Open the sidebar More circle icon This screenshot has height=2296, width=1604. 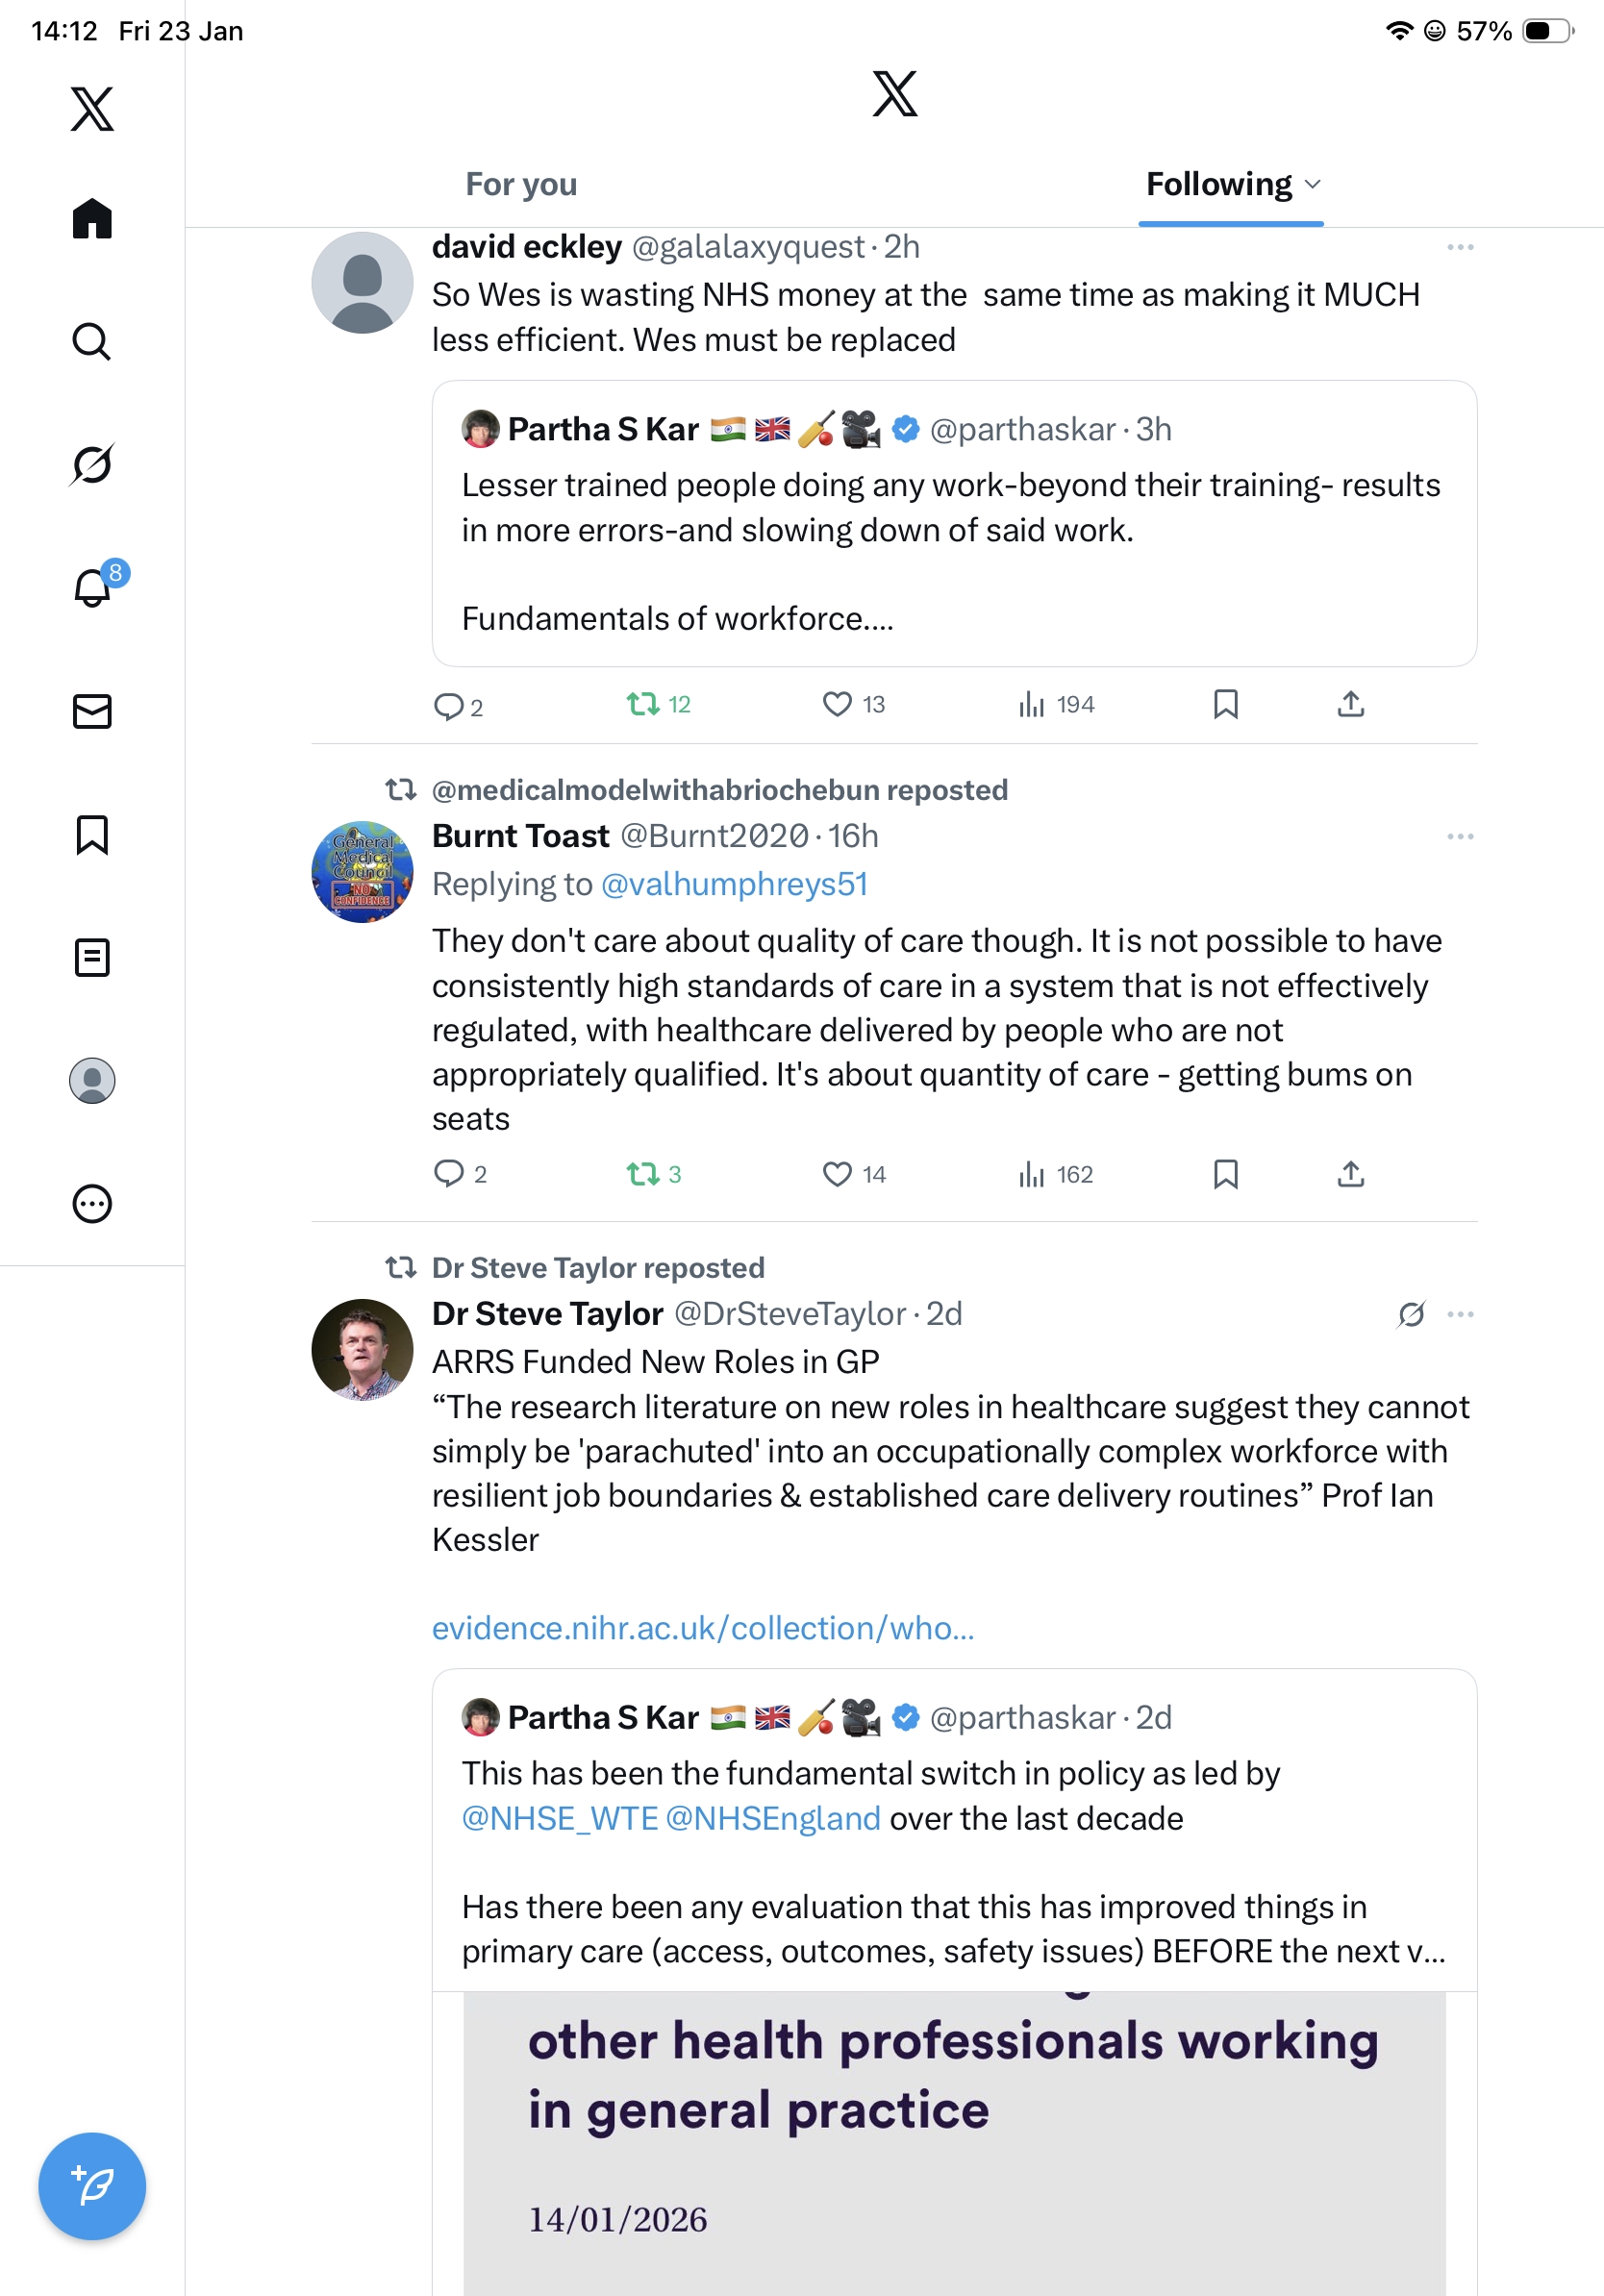click(92, 1203)
